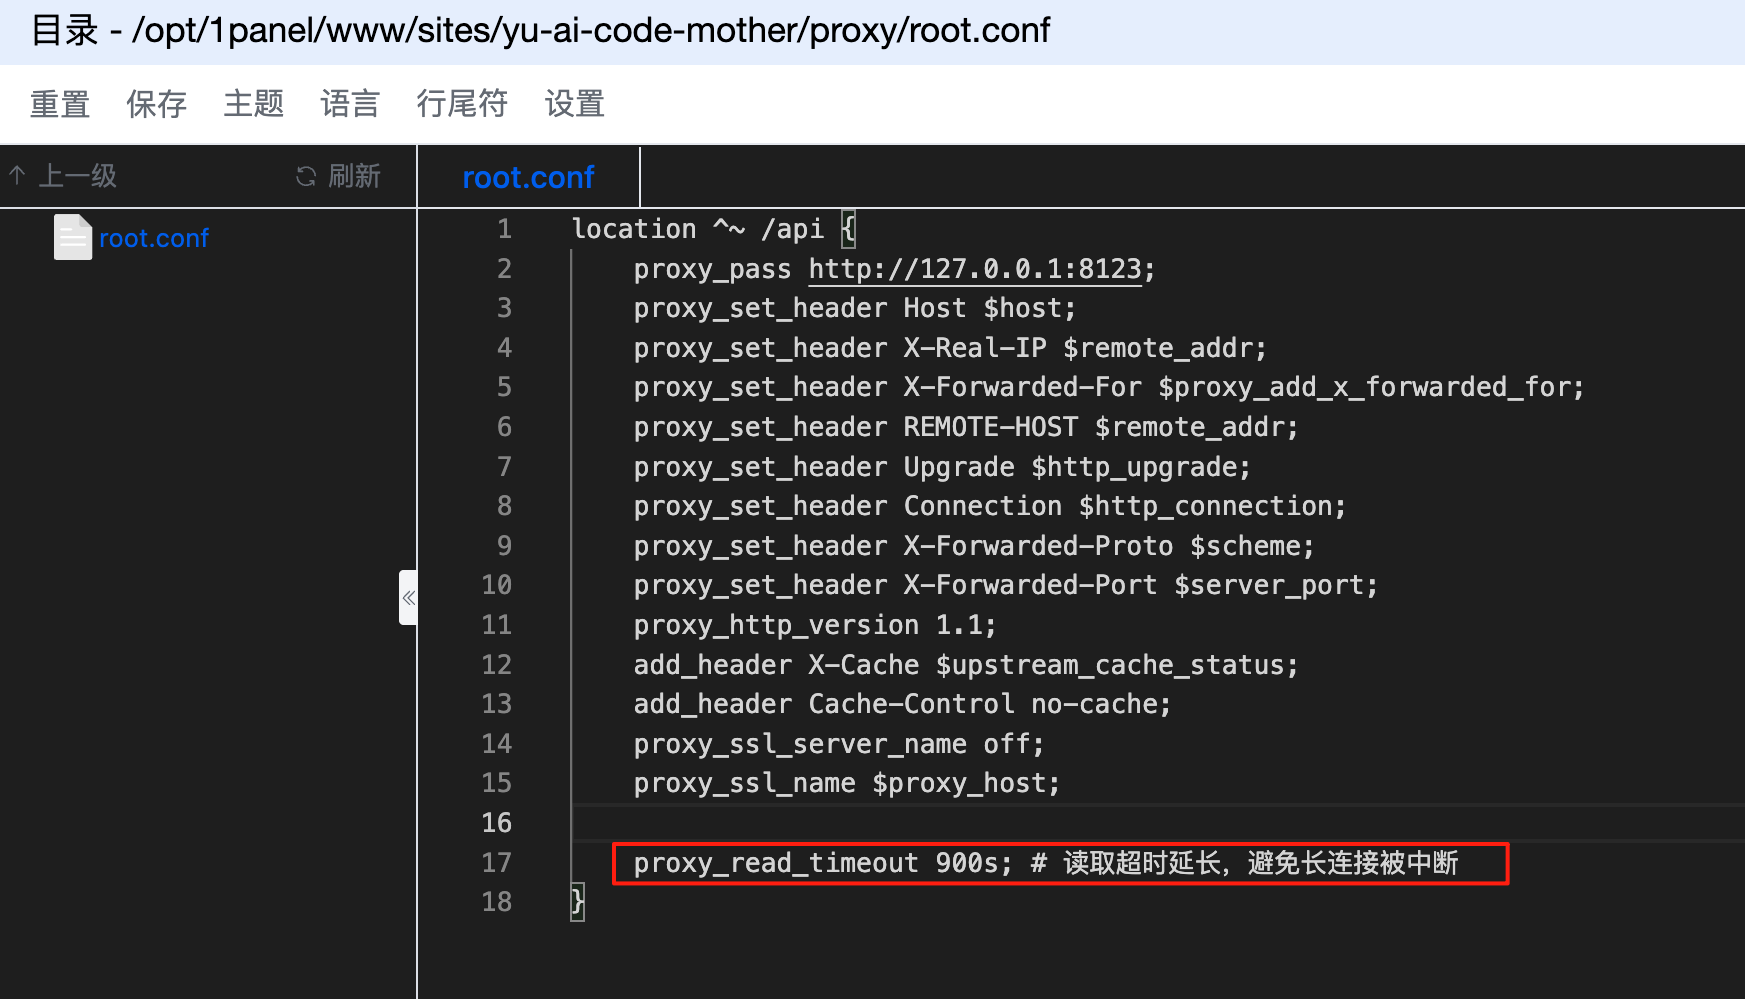
Task: Click line number 1 in the gutter
Action: (x=504, y=229)
